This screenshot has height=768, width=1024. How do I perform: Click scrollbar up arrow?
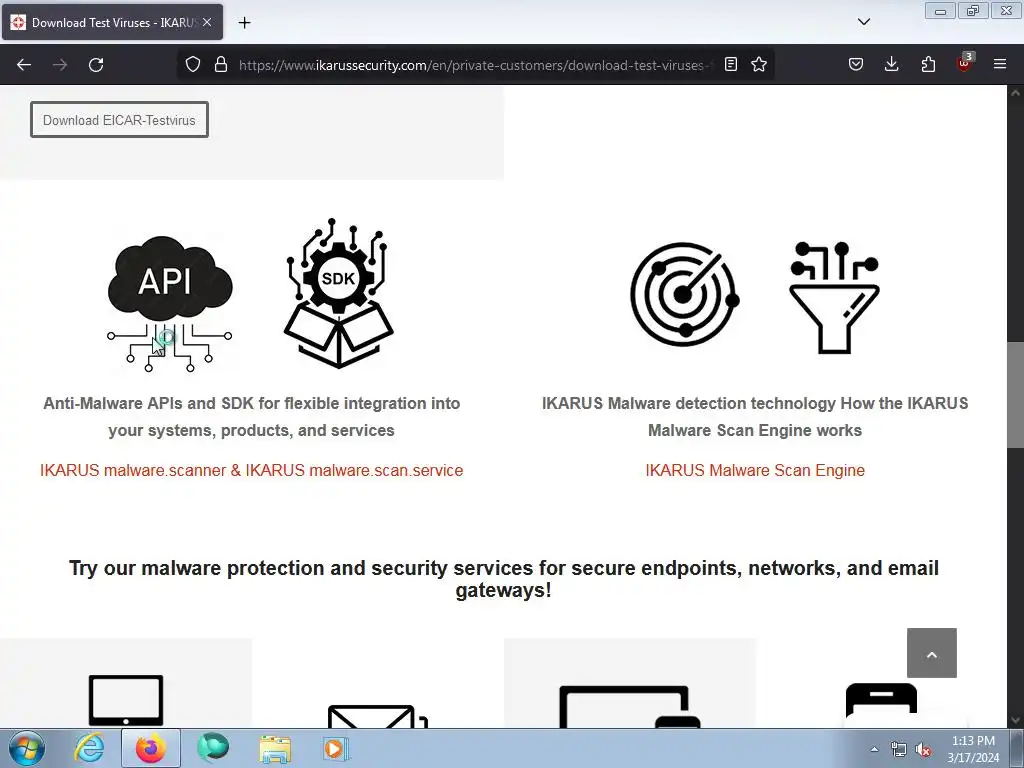(1016, 93)
